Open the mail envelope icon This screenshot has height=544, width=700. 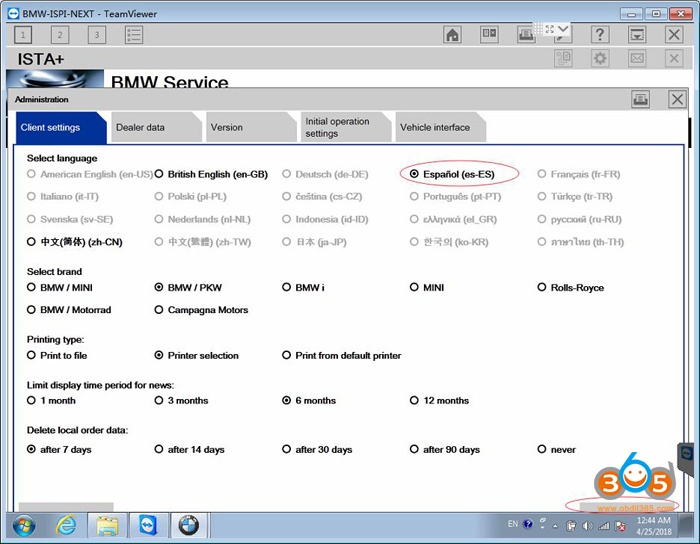coord(637,58)
